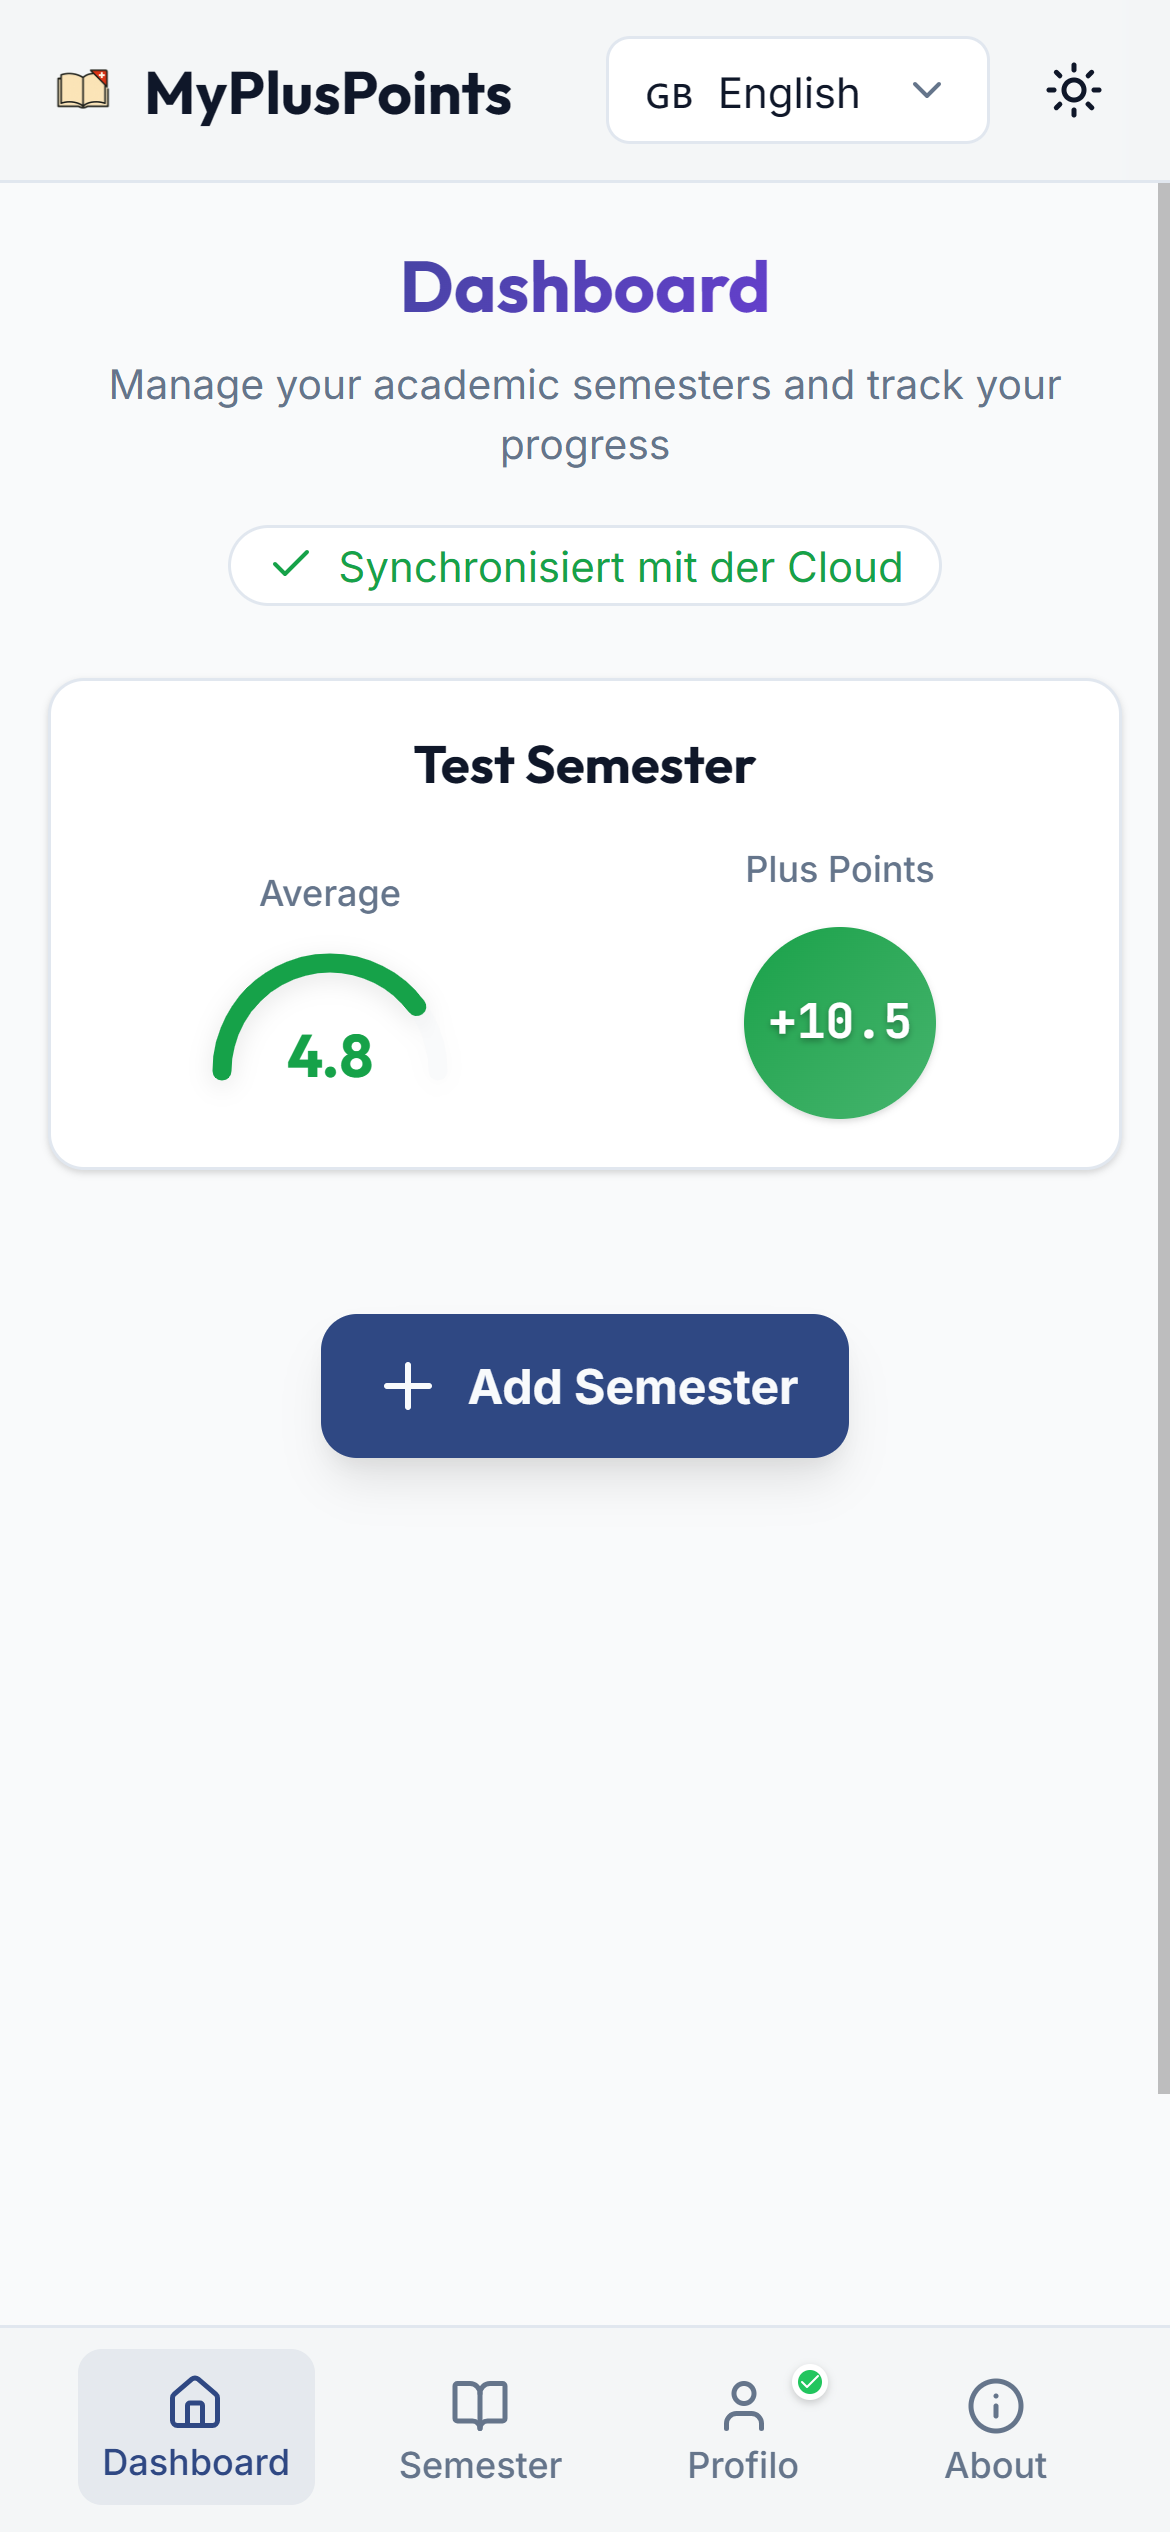Click the Semester open-book icon

pyautogui.click(x=480, y=2404)
